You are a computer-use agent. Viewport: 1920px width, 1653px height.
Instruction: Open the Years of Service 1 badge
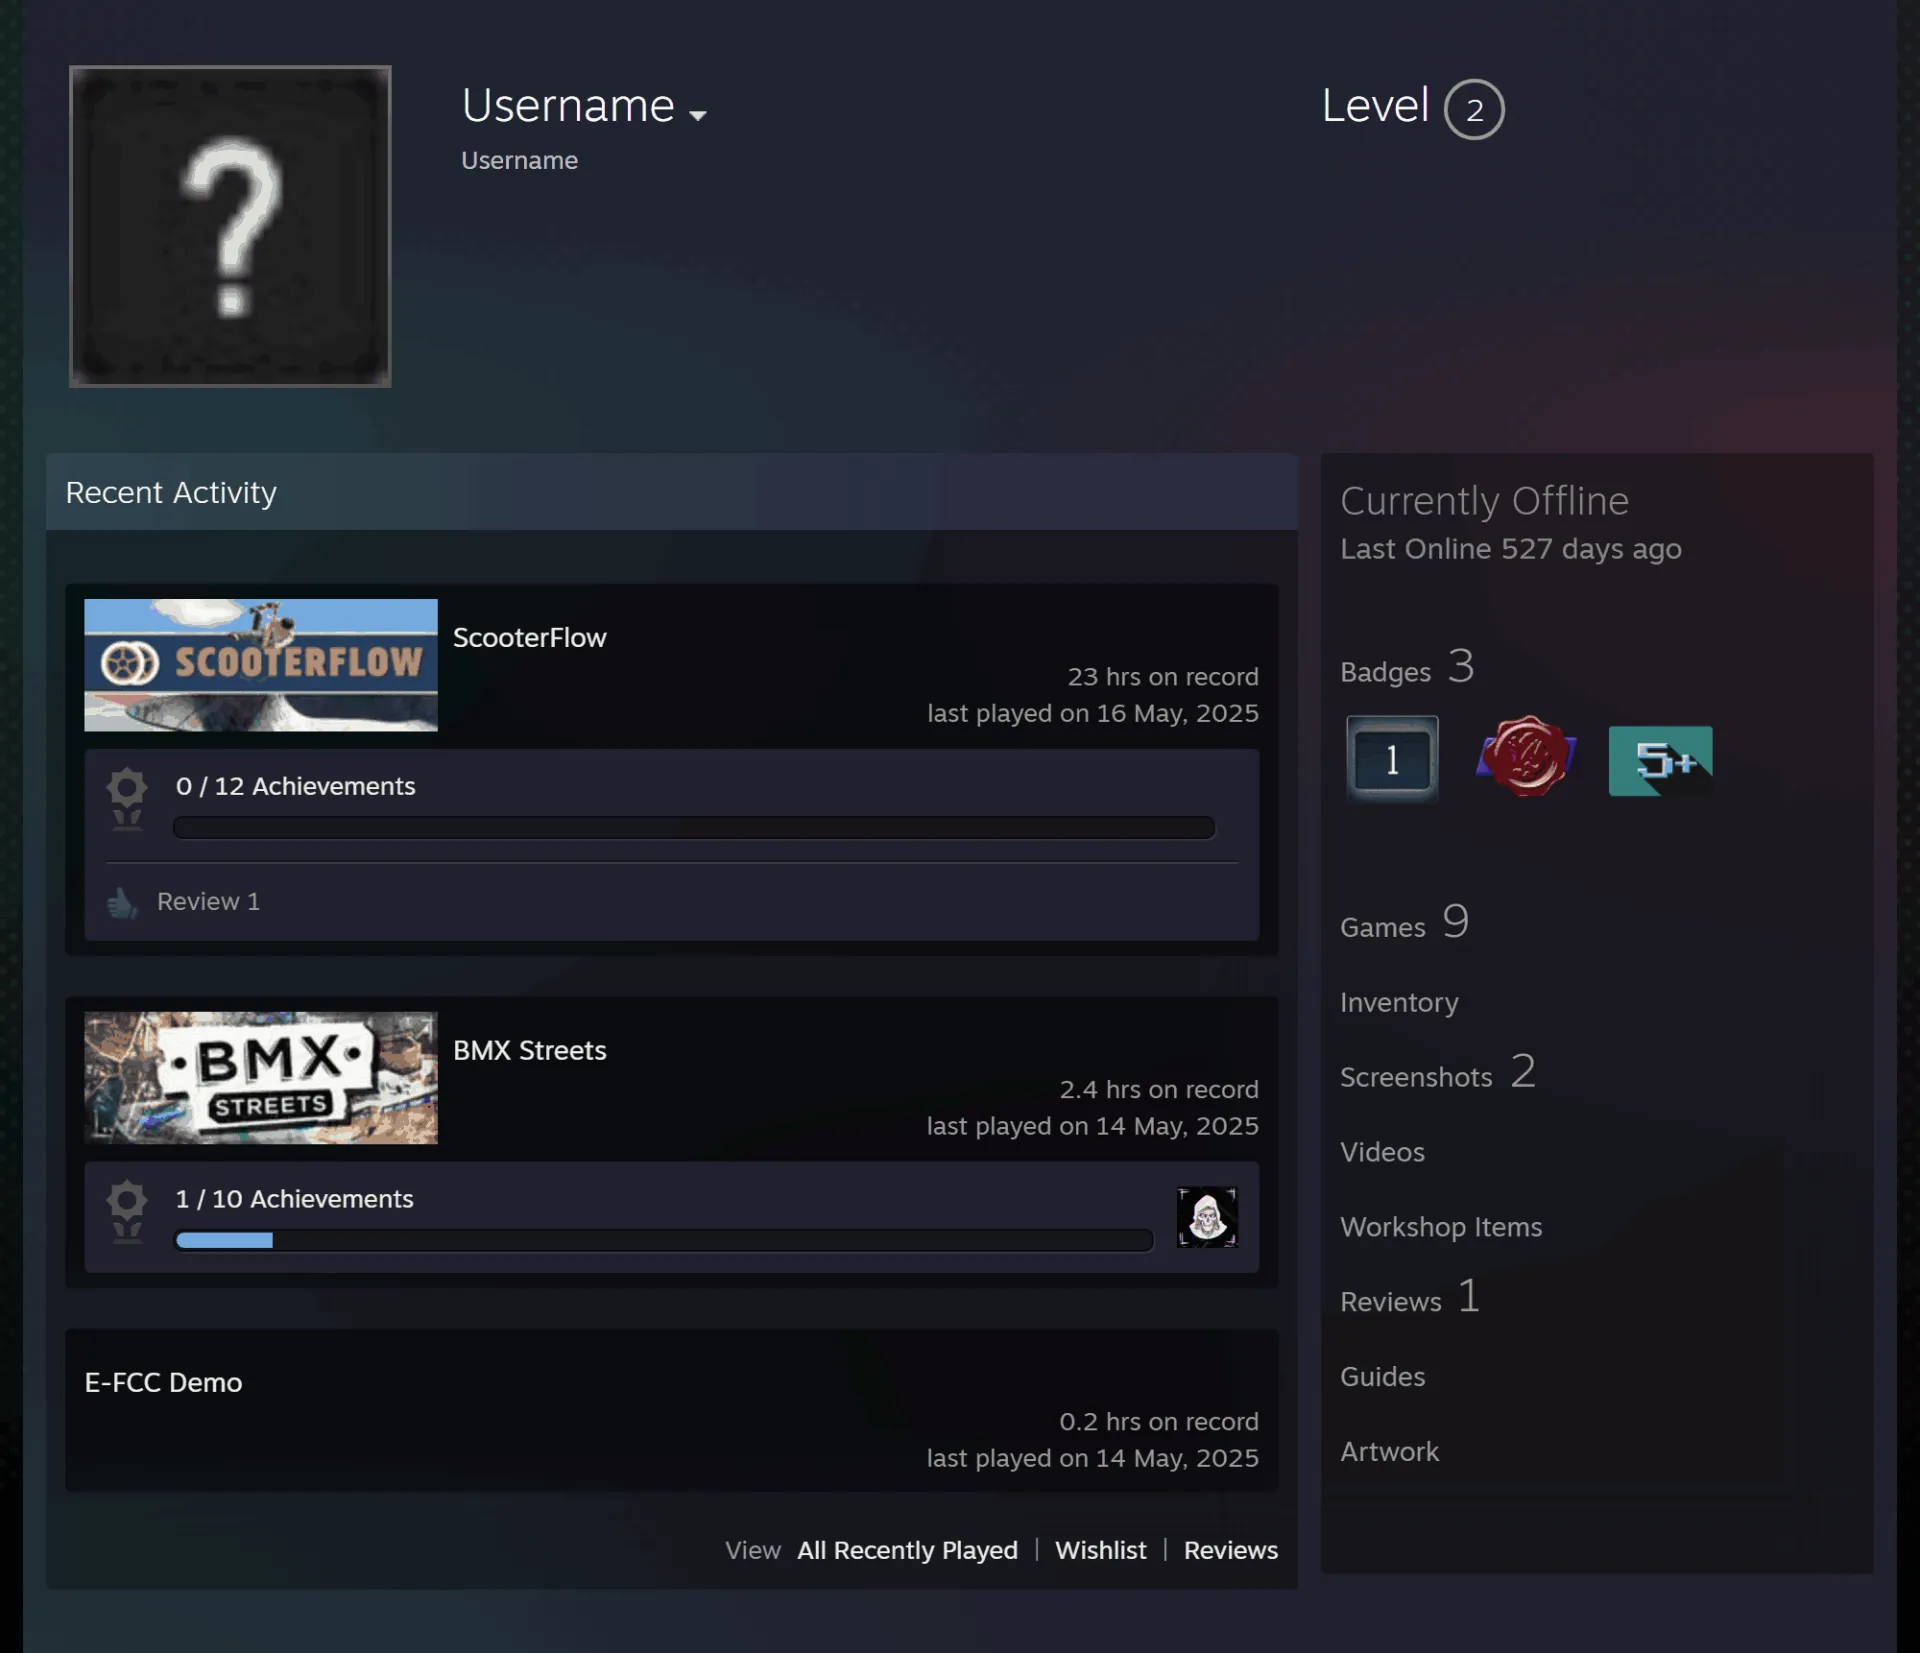(1392, 759)
